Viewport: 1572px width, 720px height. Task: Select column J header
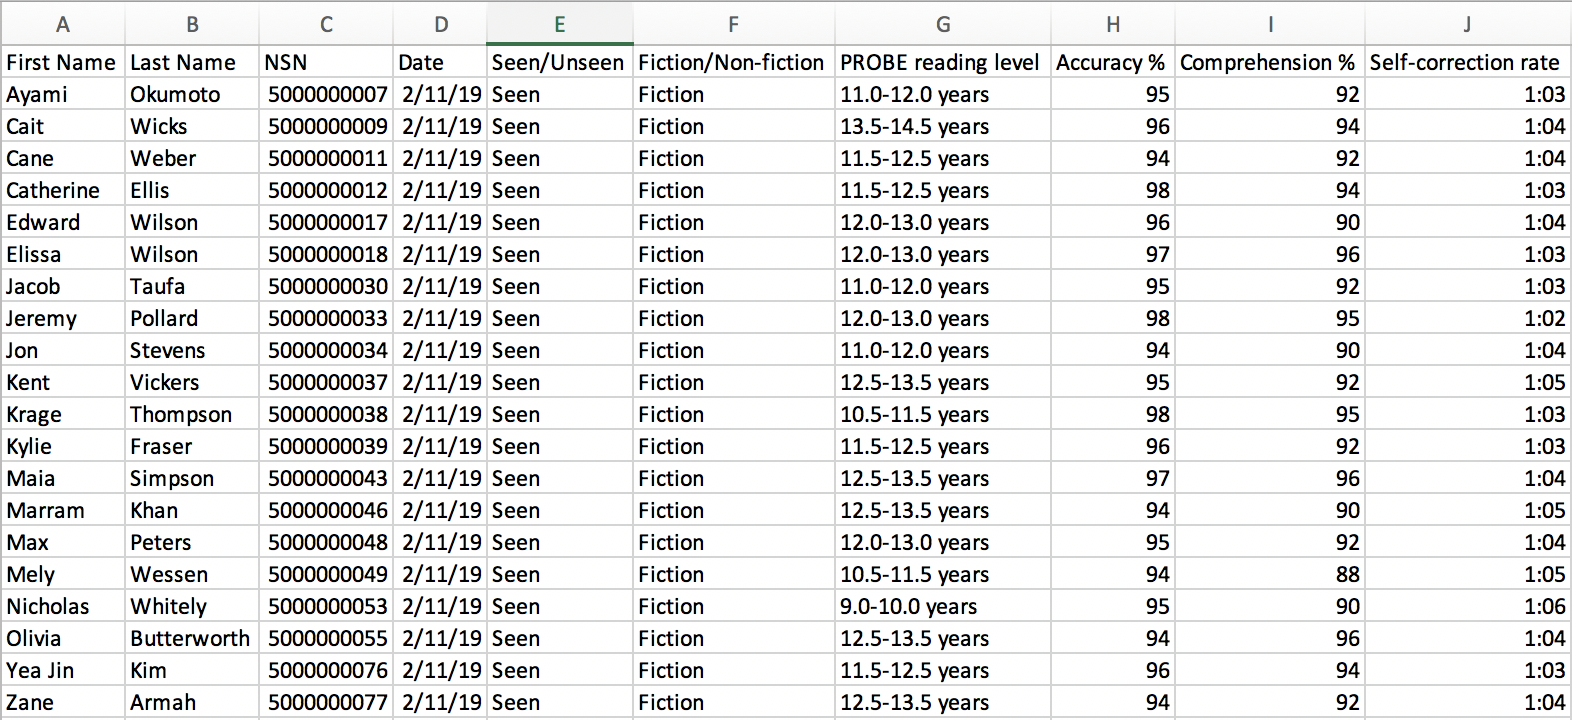click(x=1466, y=24)
